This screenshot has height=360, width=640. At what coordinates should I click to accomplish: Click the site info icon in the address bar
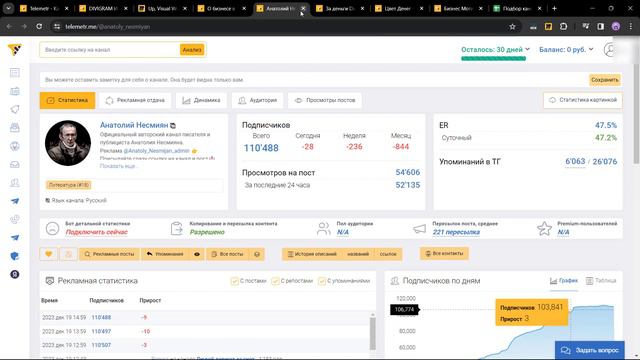click(57, 27)
